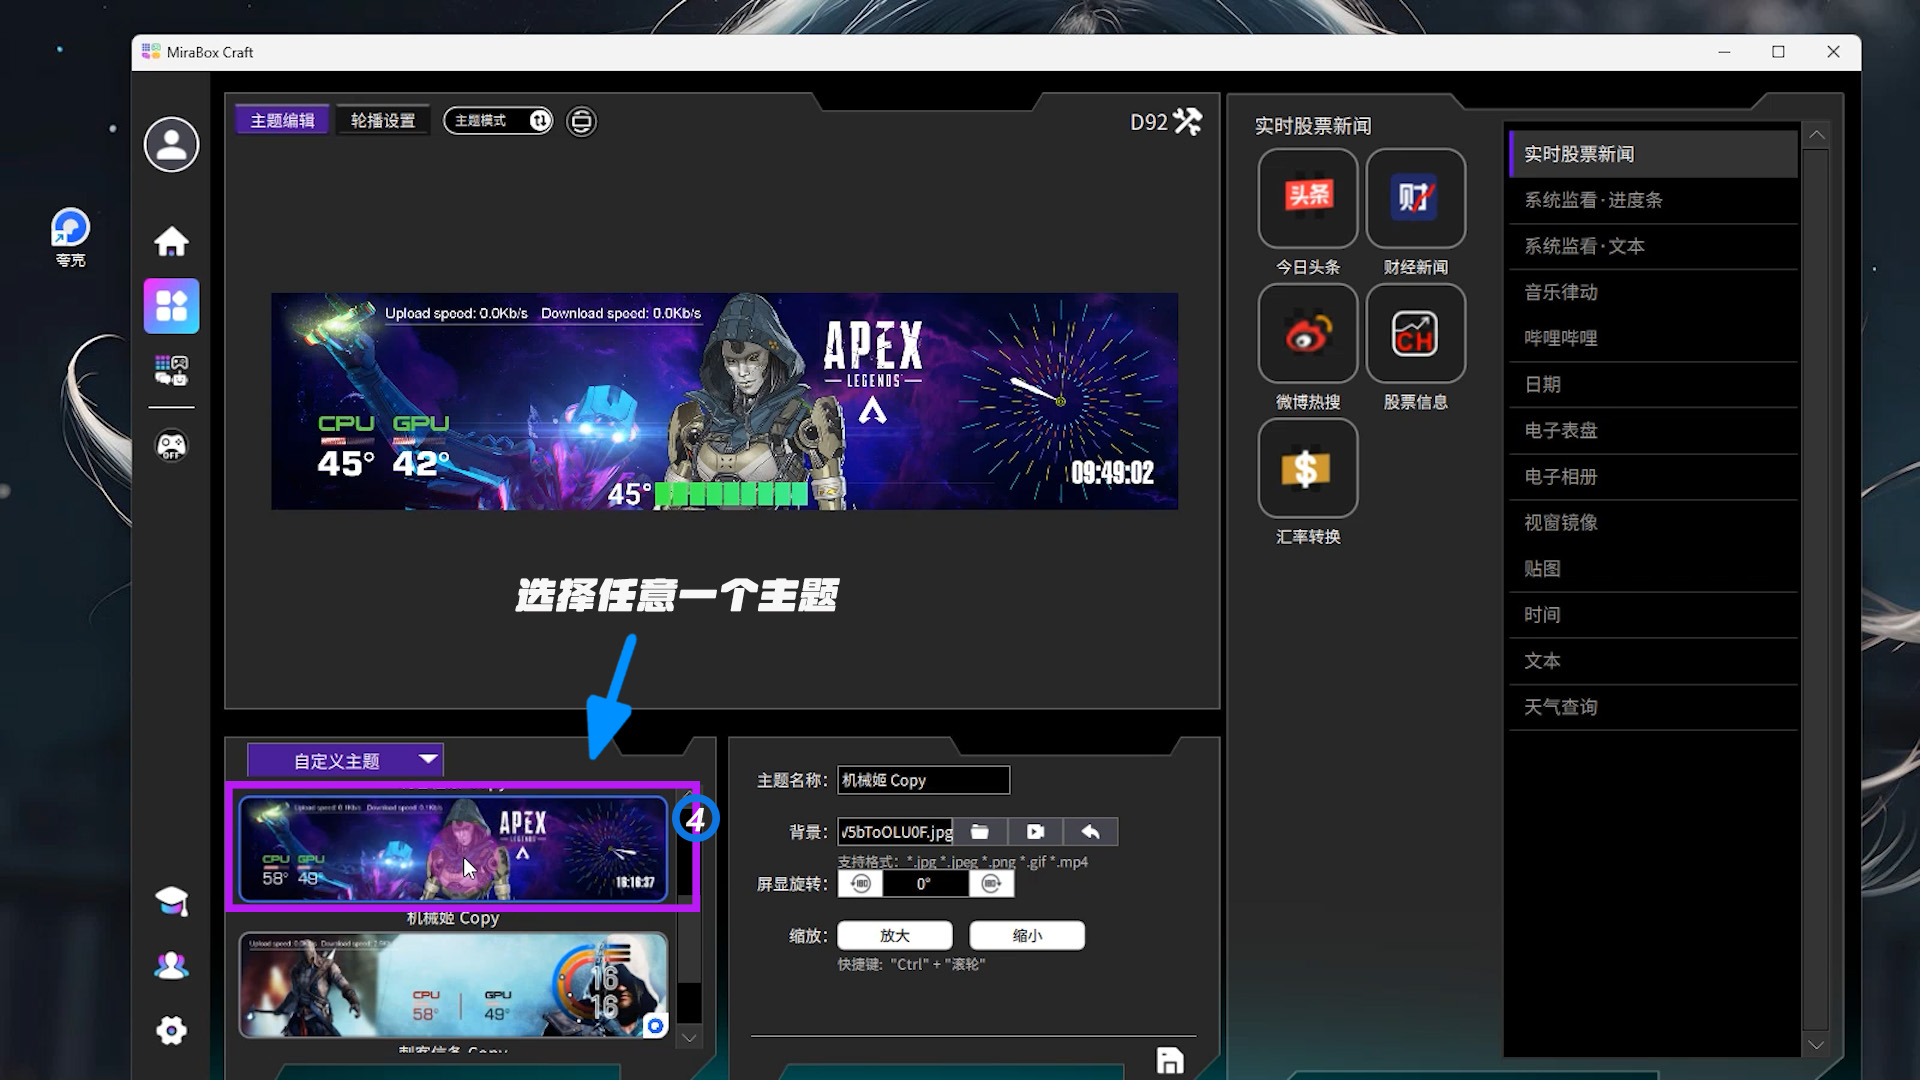The image size is (1920, 1080).
Task: Select 贴图 category
Action: (1654, 568)
